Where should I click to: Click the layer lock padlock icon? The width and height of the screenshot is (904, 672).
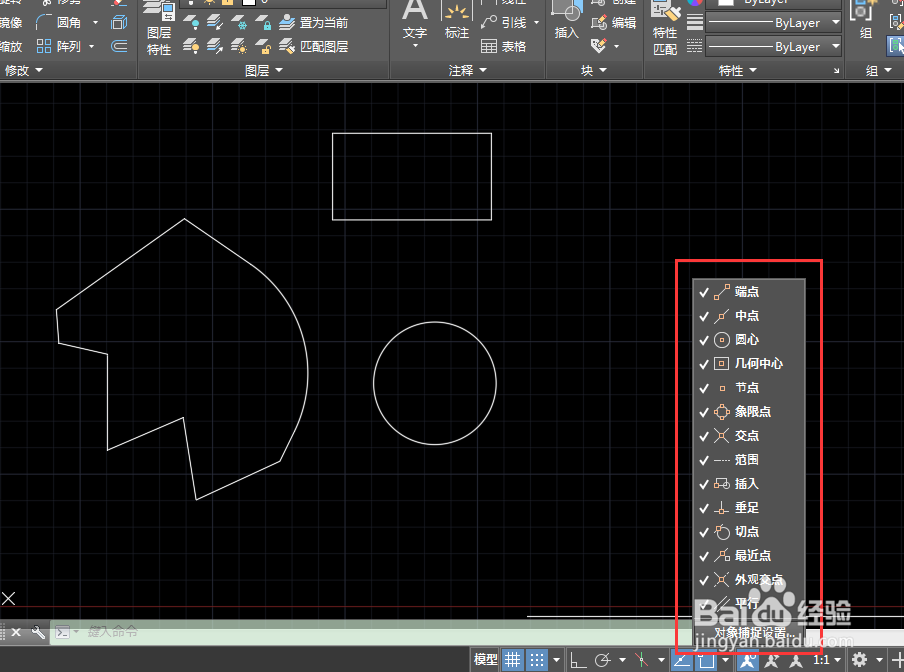[263, 22]
